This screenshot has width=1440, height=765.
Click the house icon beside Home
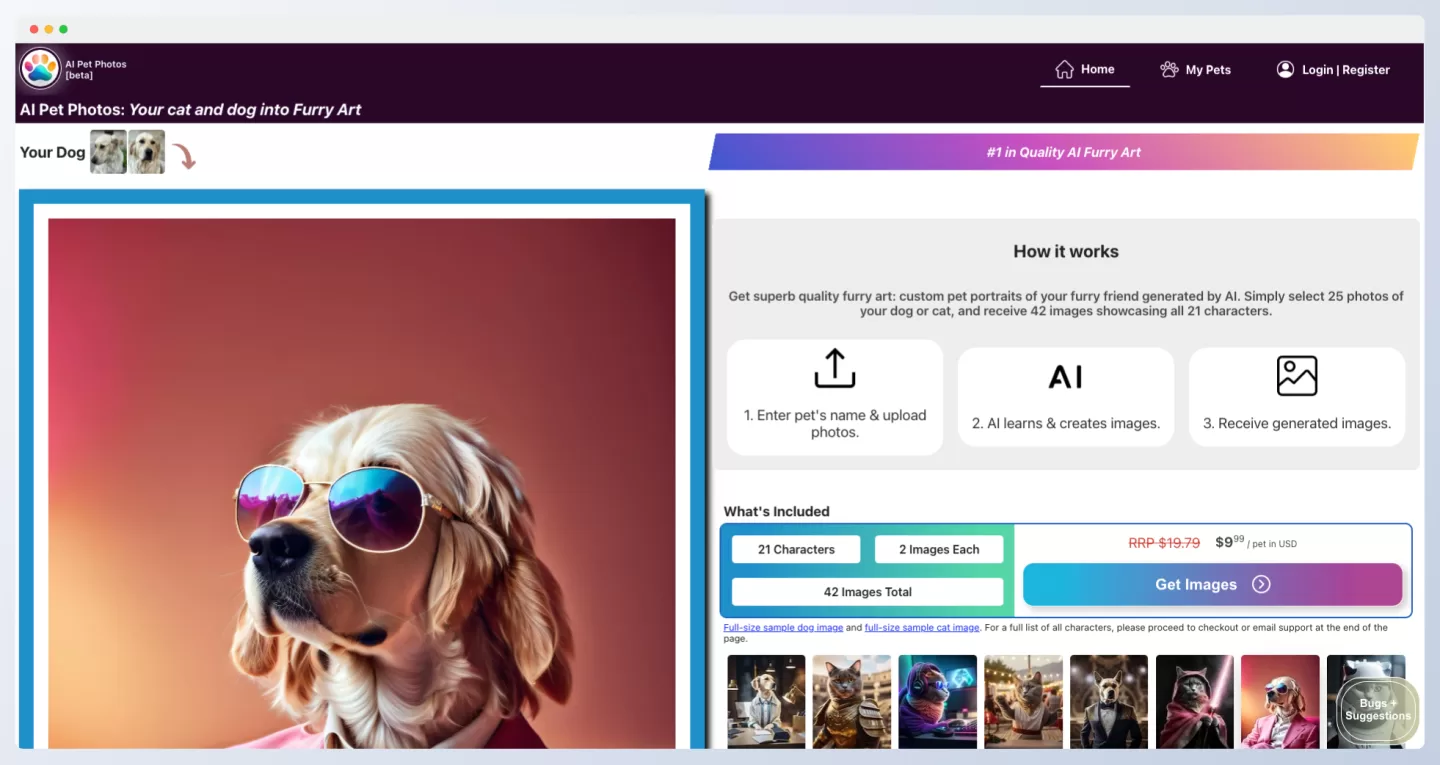coord(1064,69)
